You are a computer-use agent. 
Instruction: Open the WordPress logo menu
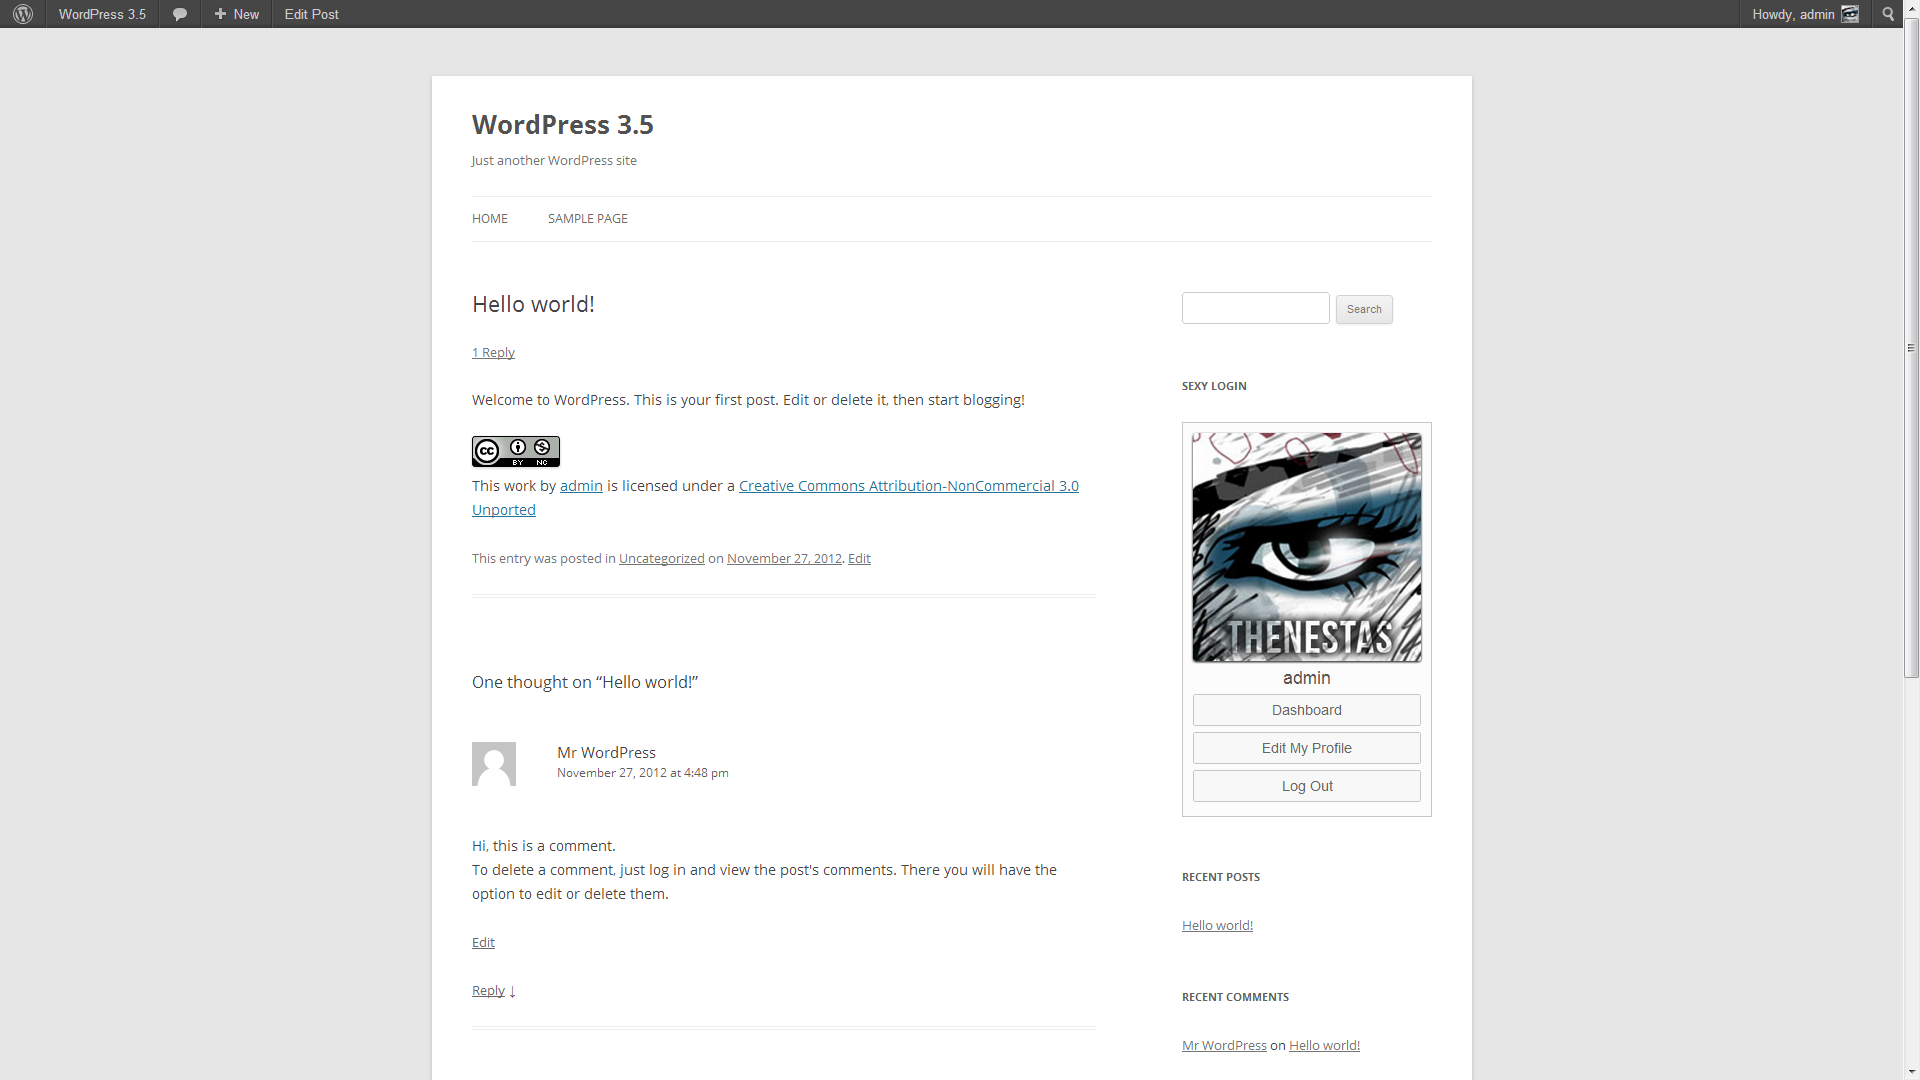(x=23, y=14)
